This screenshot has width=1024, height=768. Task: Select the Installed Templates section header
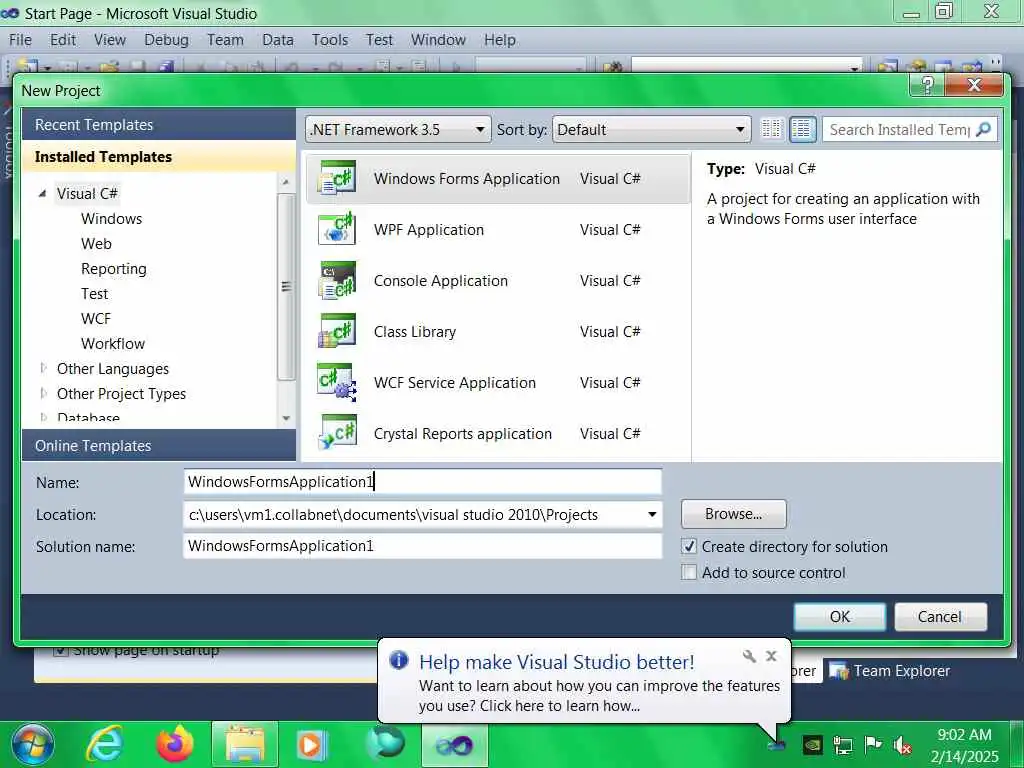tap(159, 156)
